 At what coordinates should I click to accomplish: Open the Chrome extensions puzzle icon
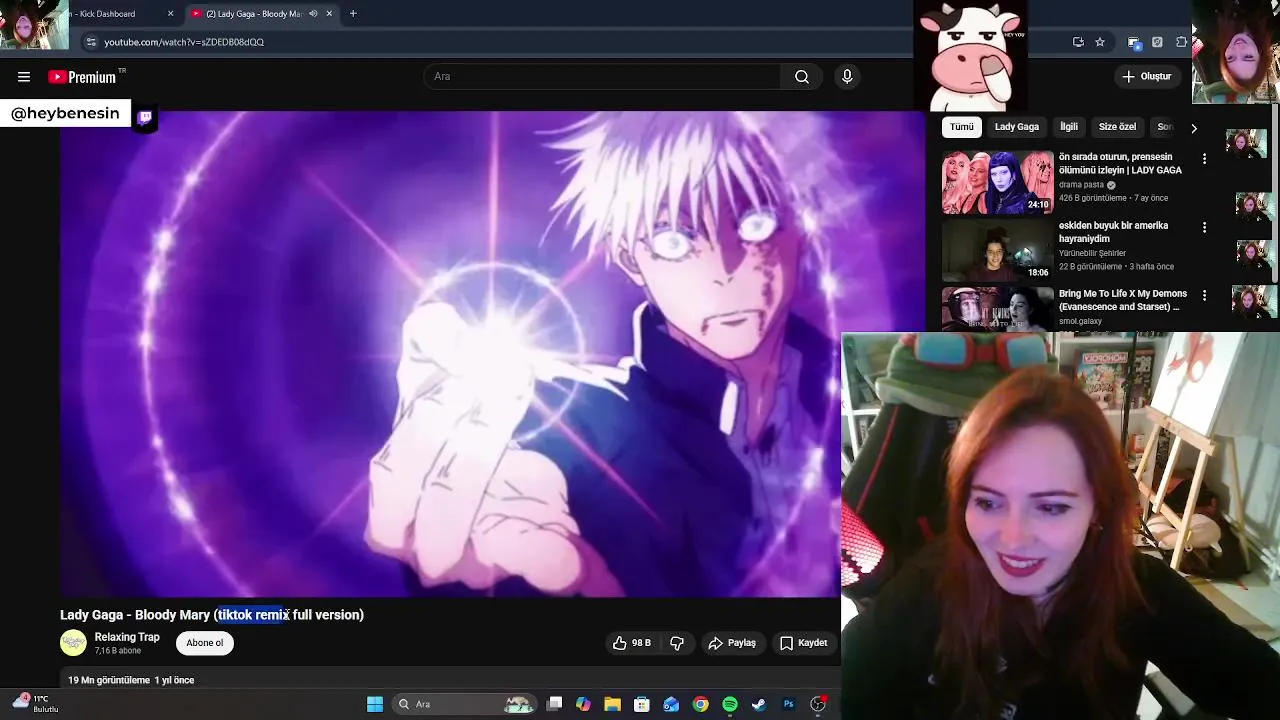click(1181, 42)
